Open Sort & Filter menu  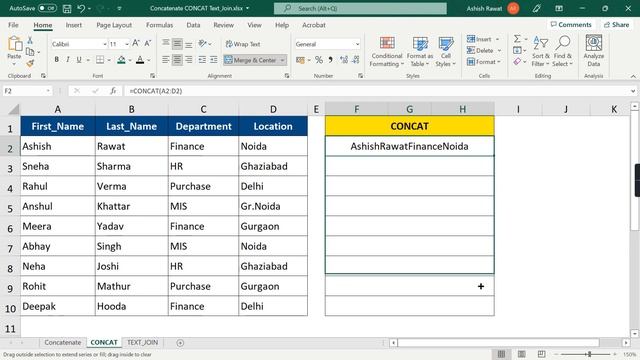(541, 51)
